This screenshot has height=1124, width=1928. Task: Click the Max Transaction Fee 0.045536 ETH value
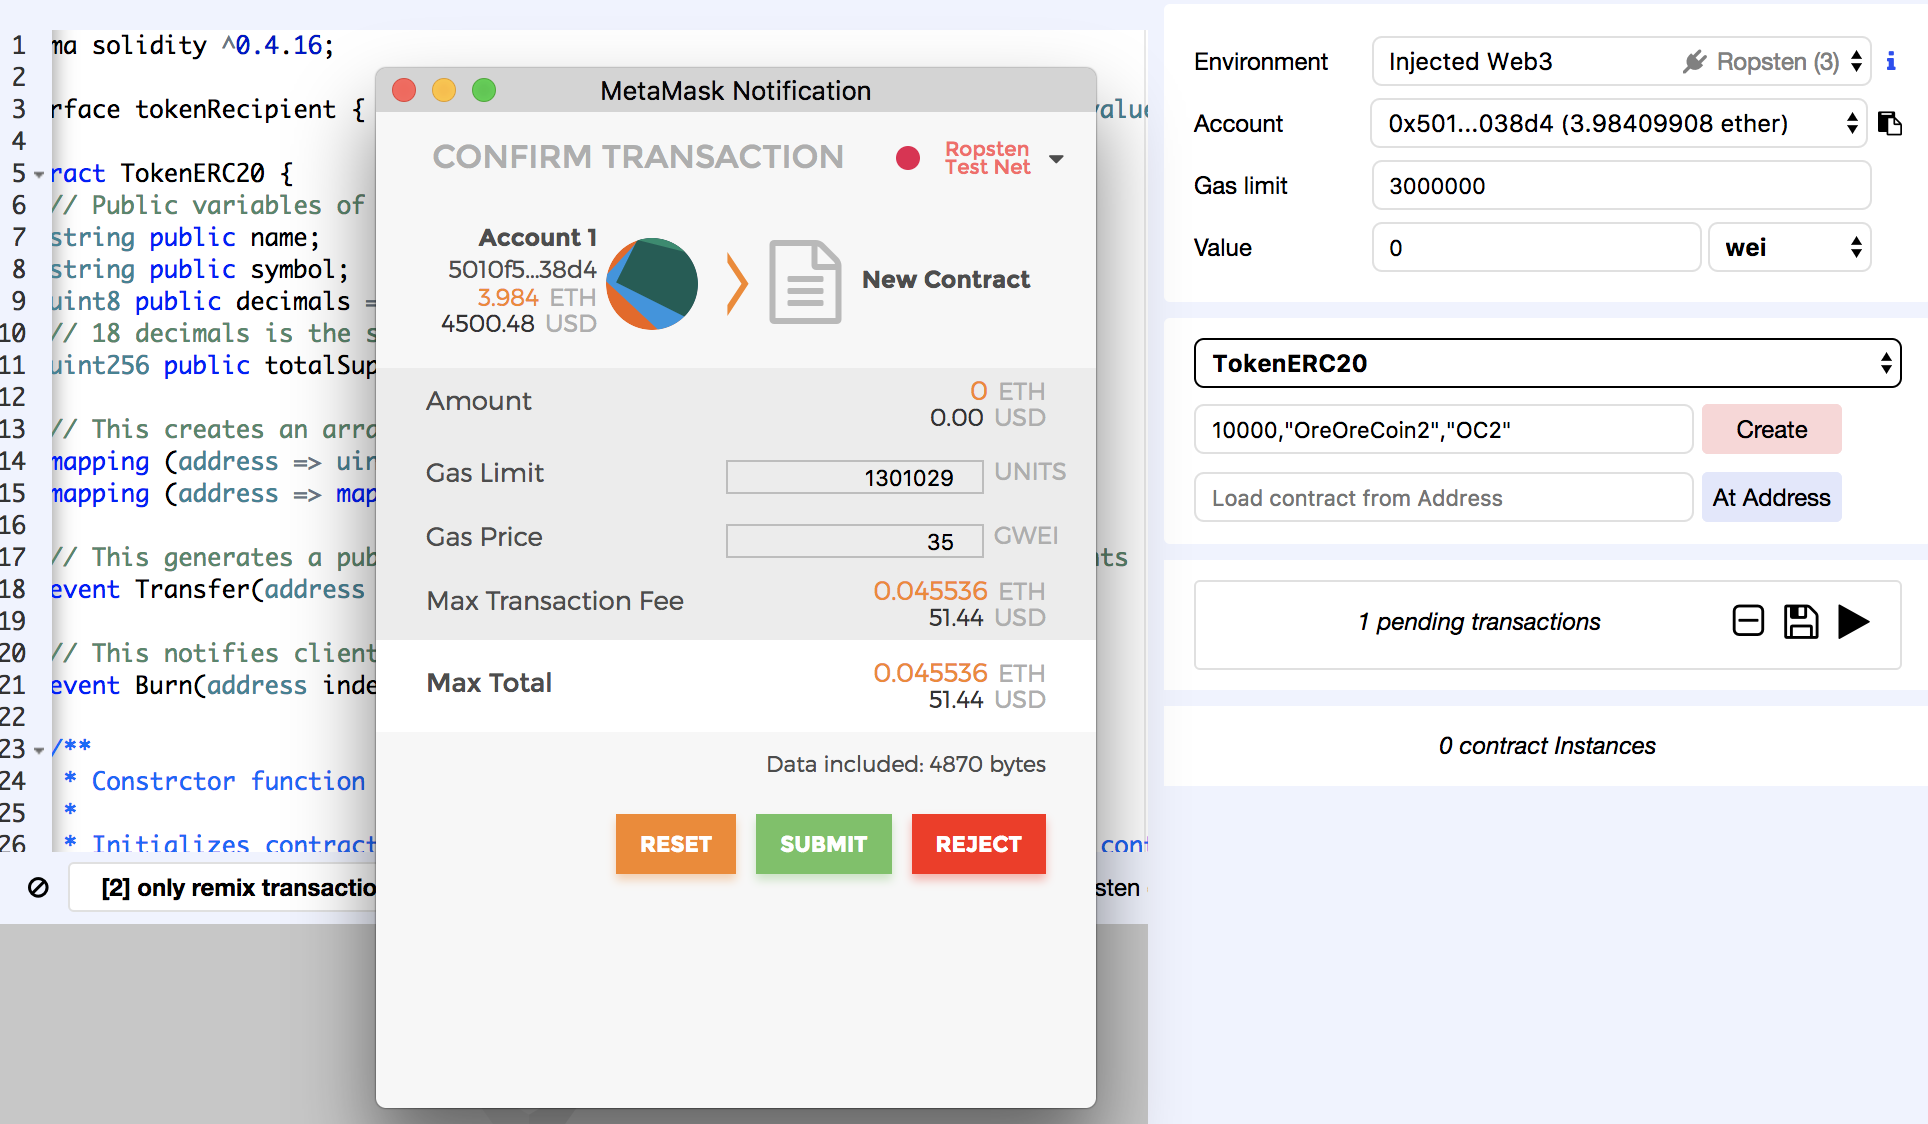coord(960,591)
